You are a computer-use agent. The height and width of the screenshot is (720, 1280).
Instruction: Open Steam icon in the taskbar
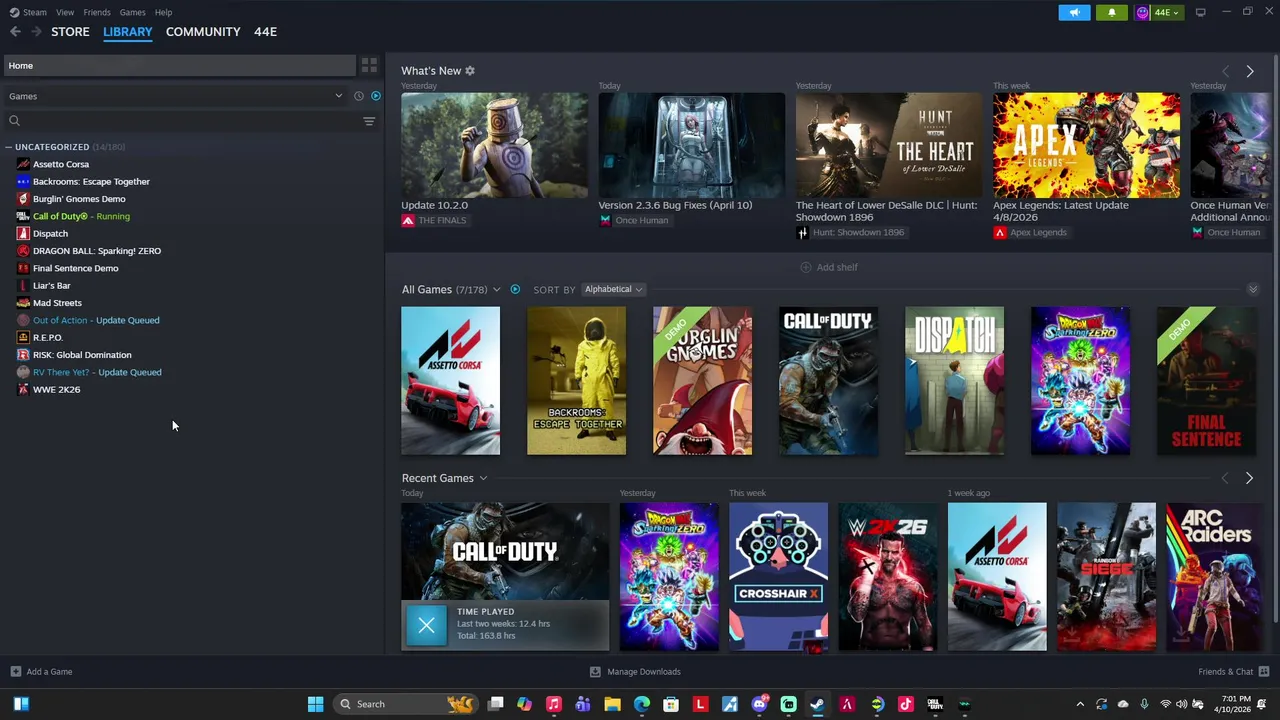[x=817, y=704]
